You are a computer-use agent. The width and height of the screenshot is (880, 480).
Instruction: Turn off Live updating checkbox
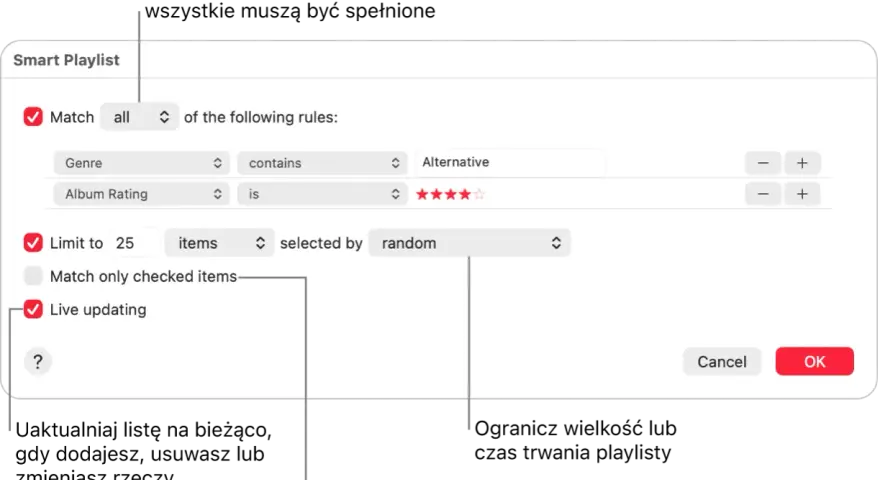point(33,309)
